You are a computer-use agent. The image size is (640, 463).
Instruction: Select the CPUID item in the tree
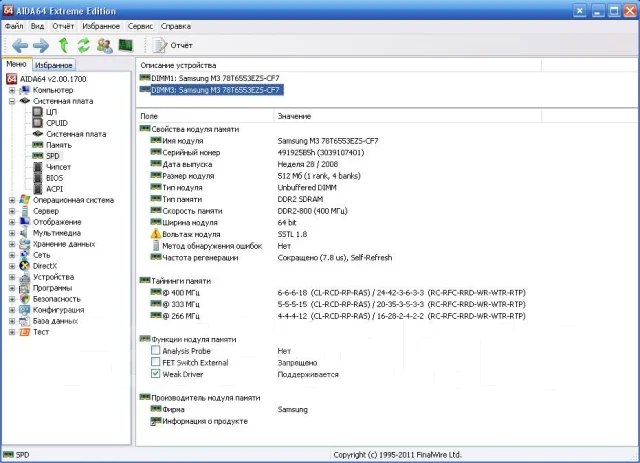point(57,123)
